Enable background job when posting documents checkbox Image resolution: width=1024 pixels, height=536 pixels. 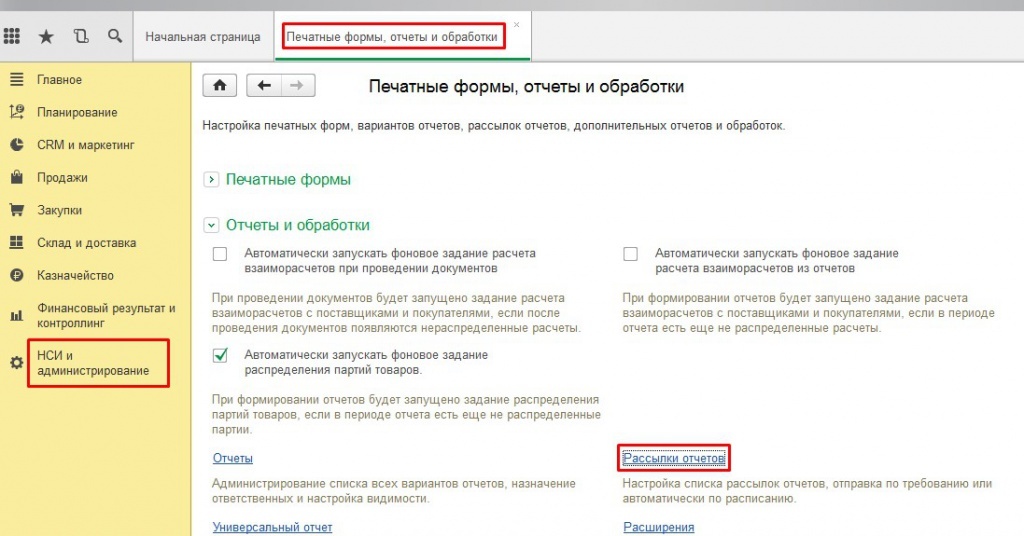click(x=220, y=254)
